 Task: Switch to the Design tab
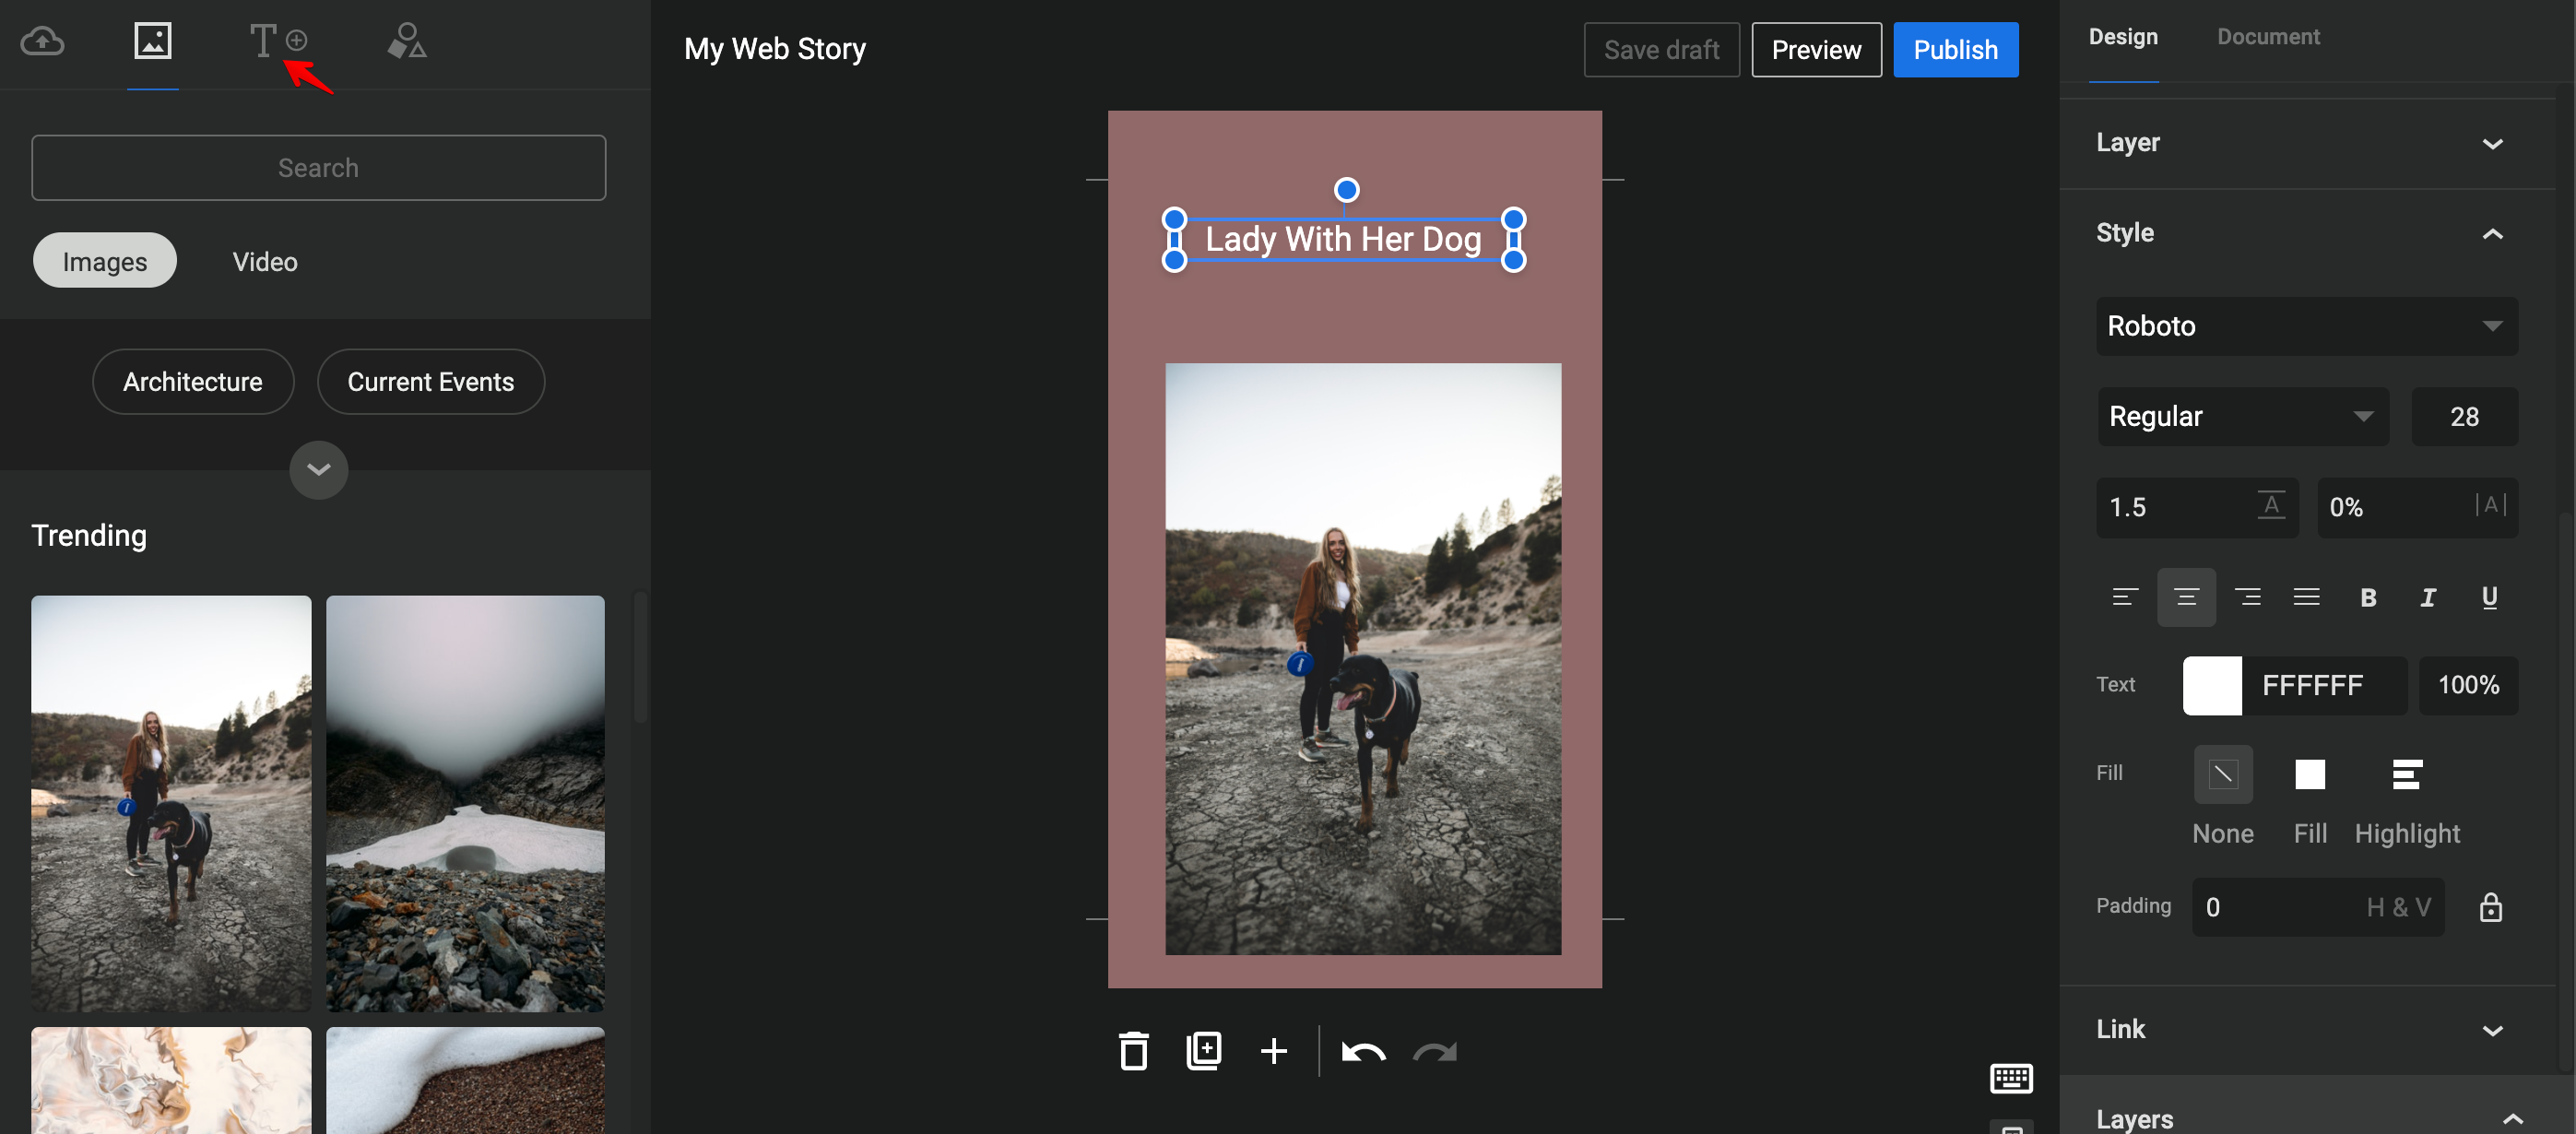(2124, 36)
